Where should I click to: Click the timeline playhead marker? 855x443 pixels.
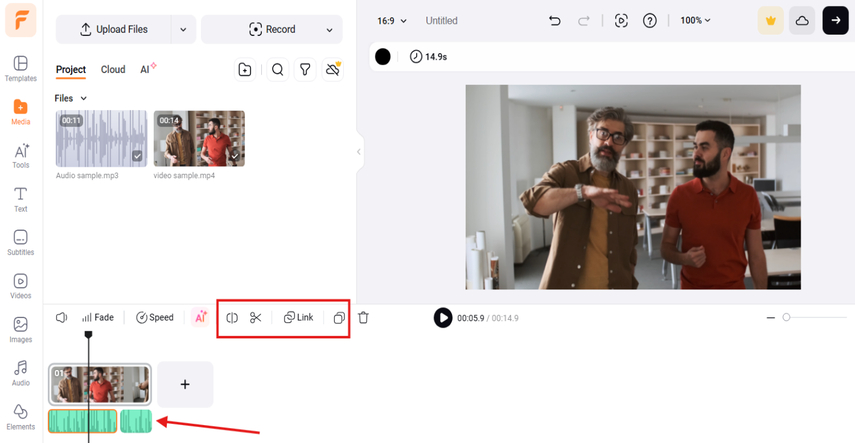point(88,334)
